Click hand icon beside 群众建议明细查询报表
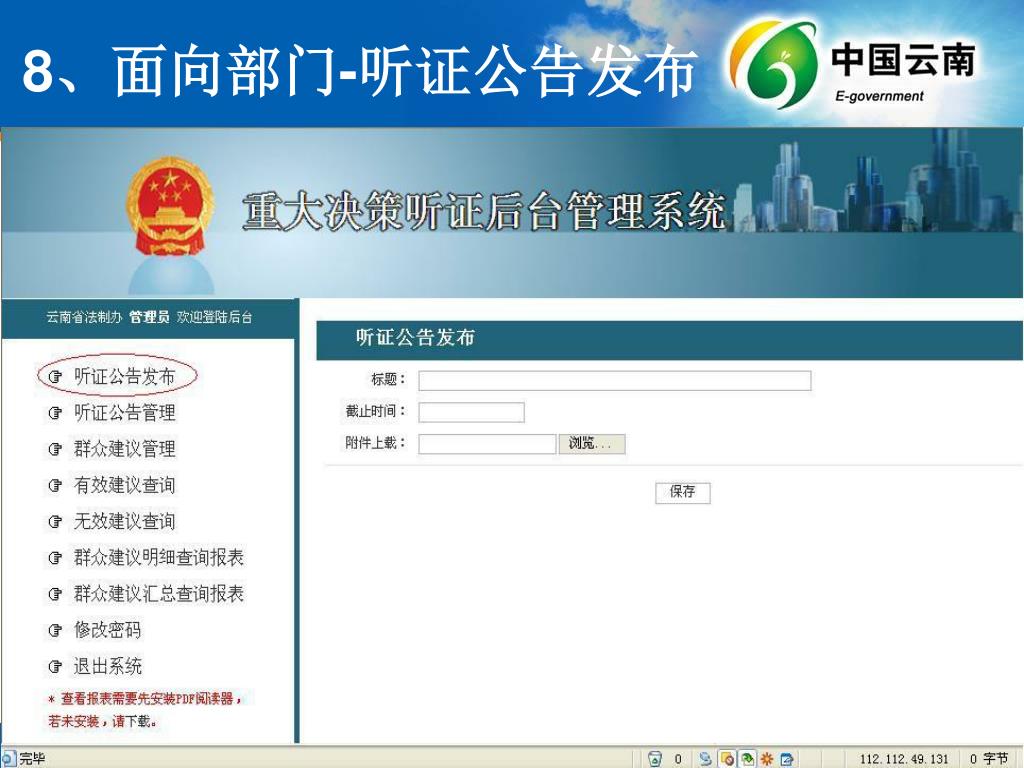 (x=56, y=558)
